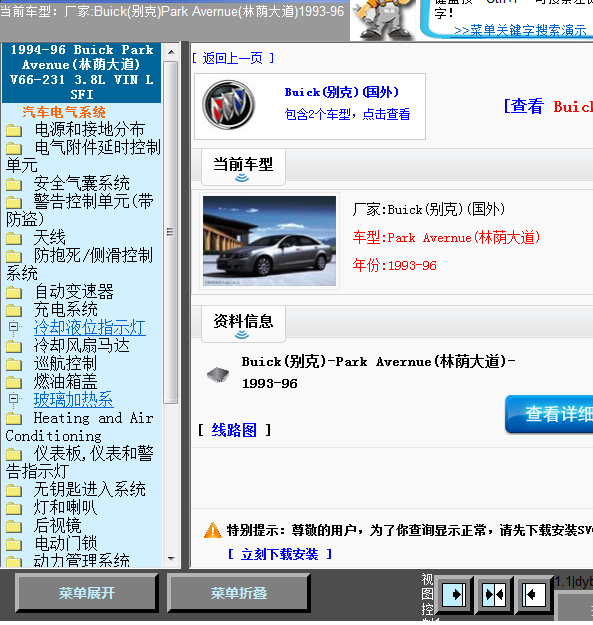Collapse the 玻璃加热系 tree node
593x625 pixels.
[x=13, y=399]
